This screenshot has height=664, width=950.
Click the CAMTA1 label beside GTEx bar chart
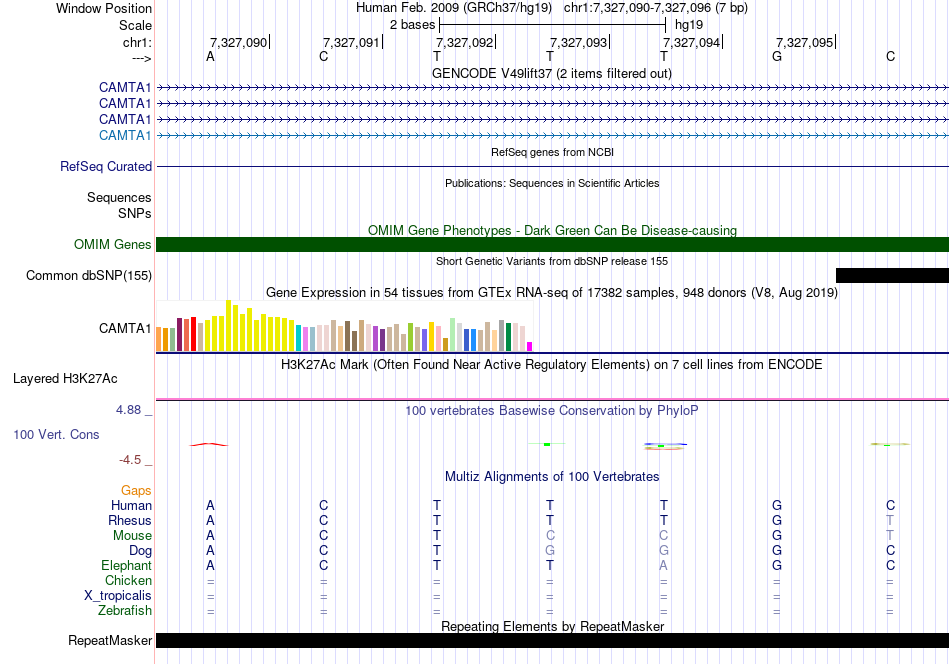[125, 328]
